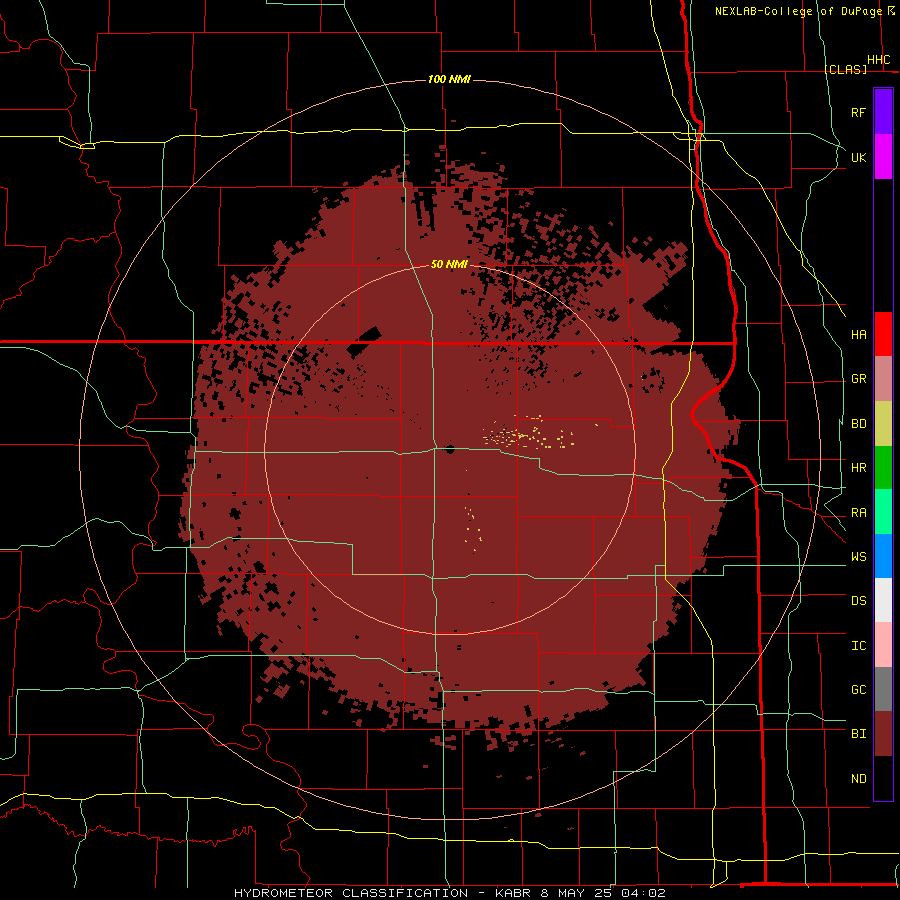Click the BD yellow legend color swatch
900x900 pixels.
click(883, 424)
